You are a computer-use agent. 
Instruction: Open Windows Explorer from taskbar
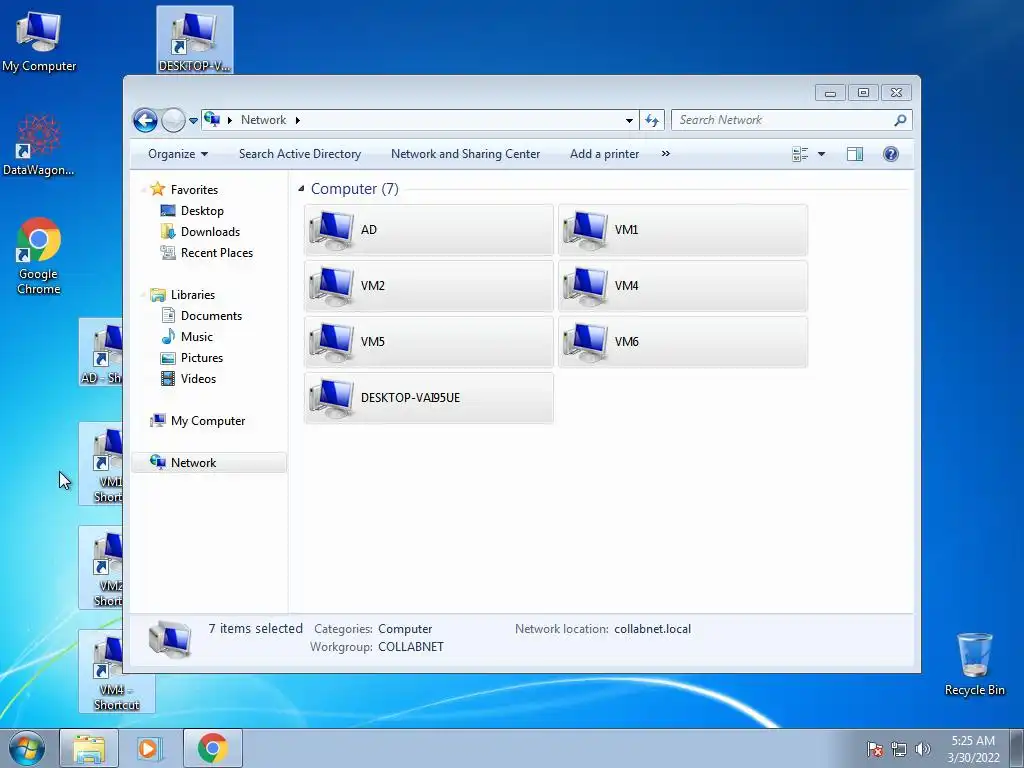89,748
